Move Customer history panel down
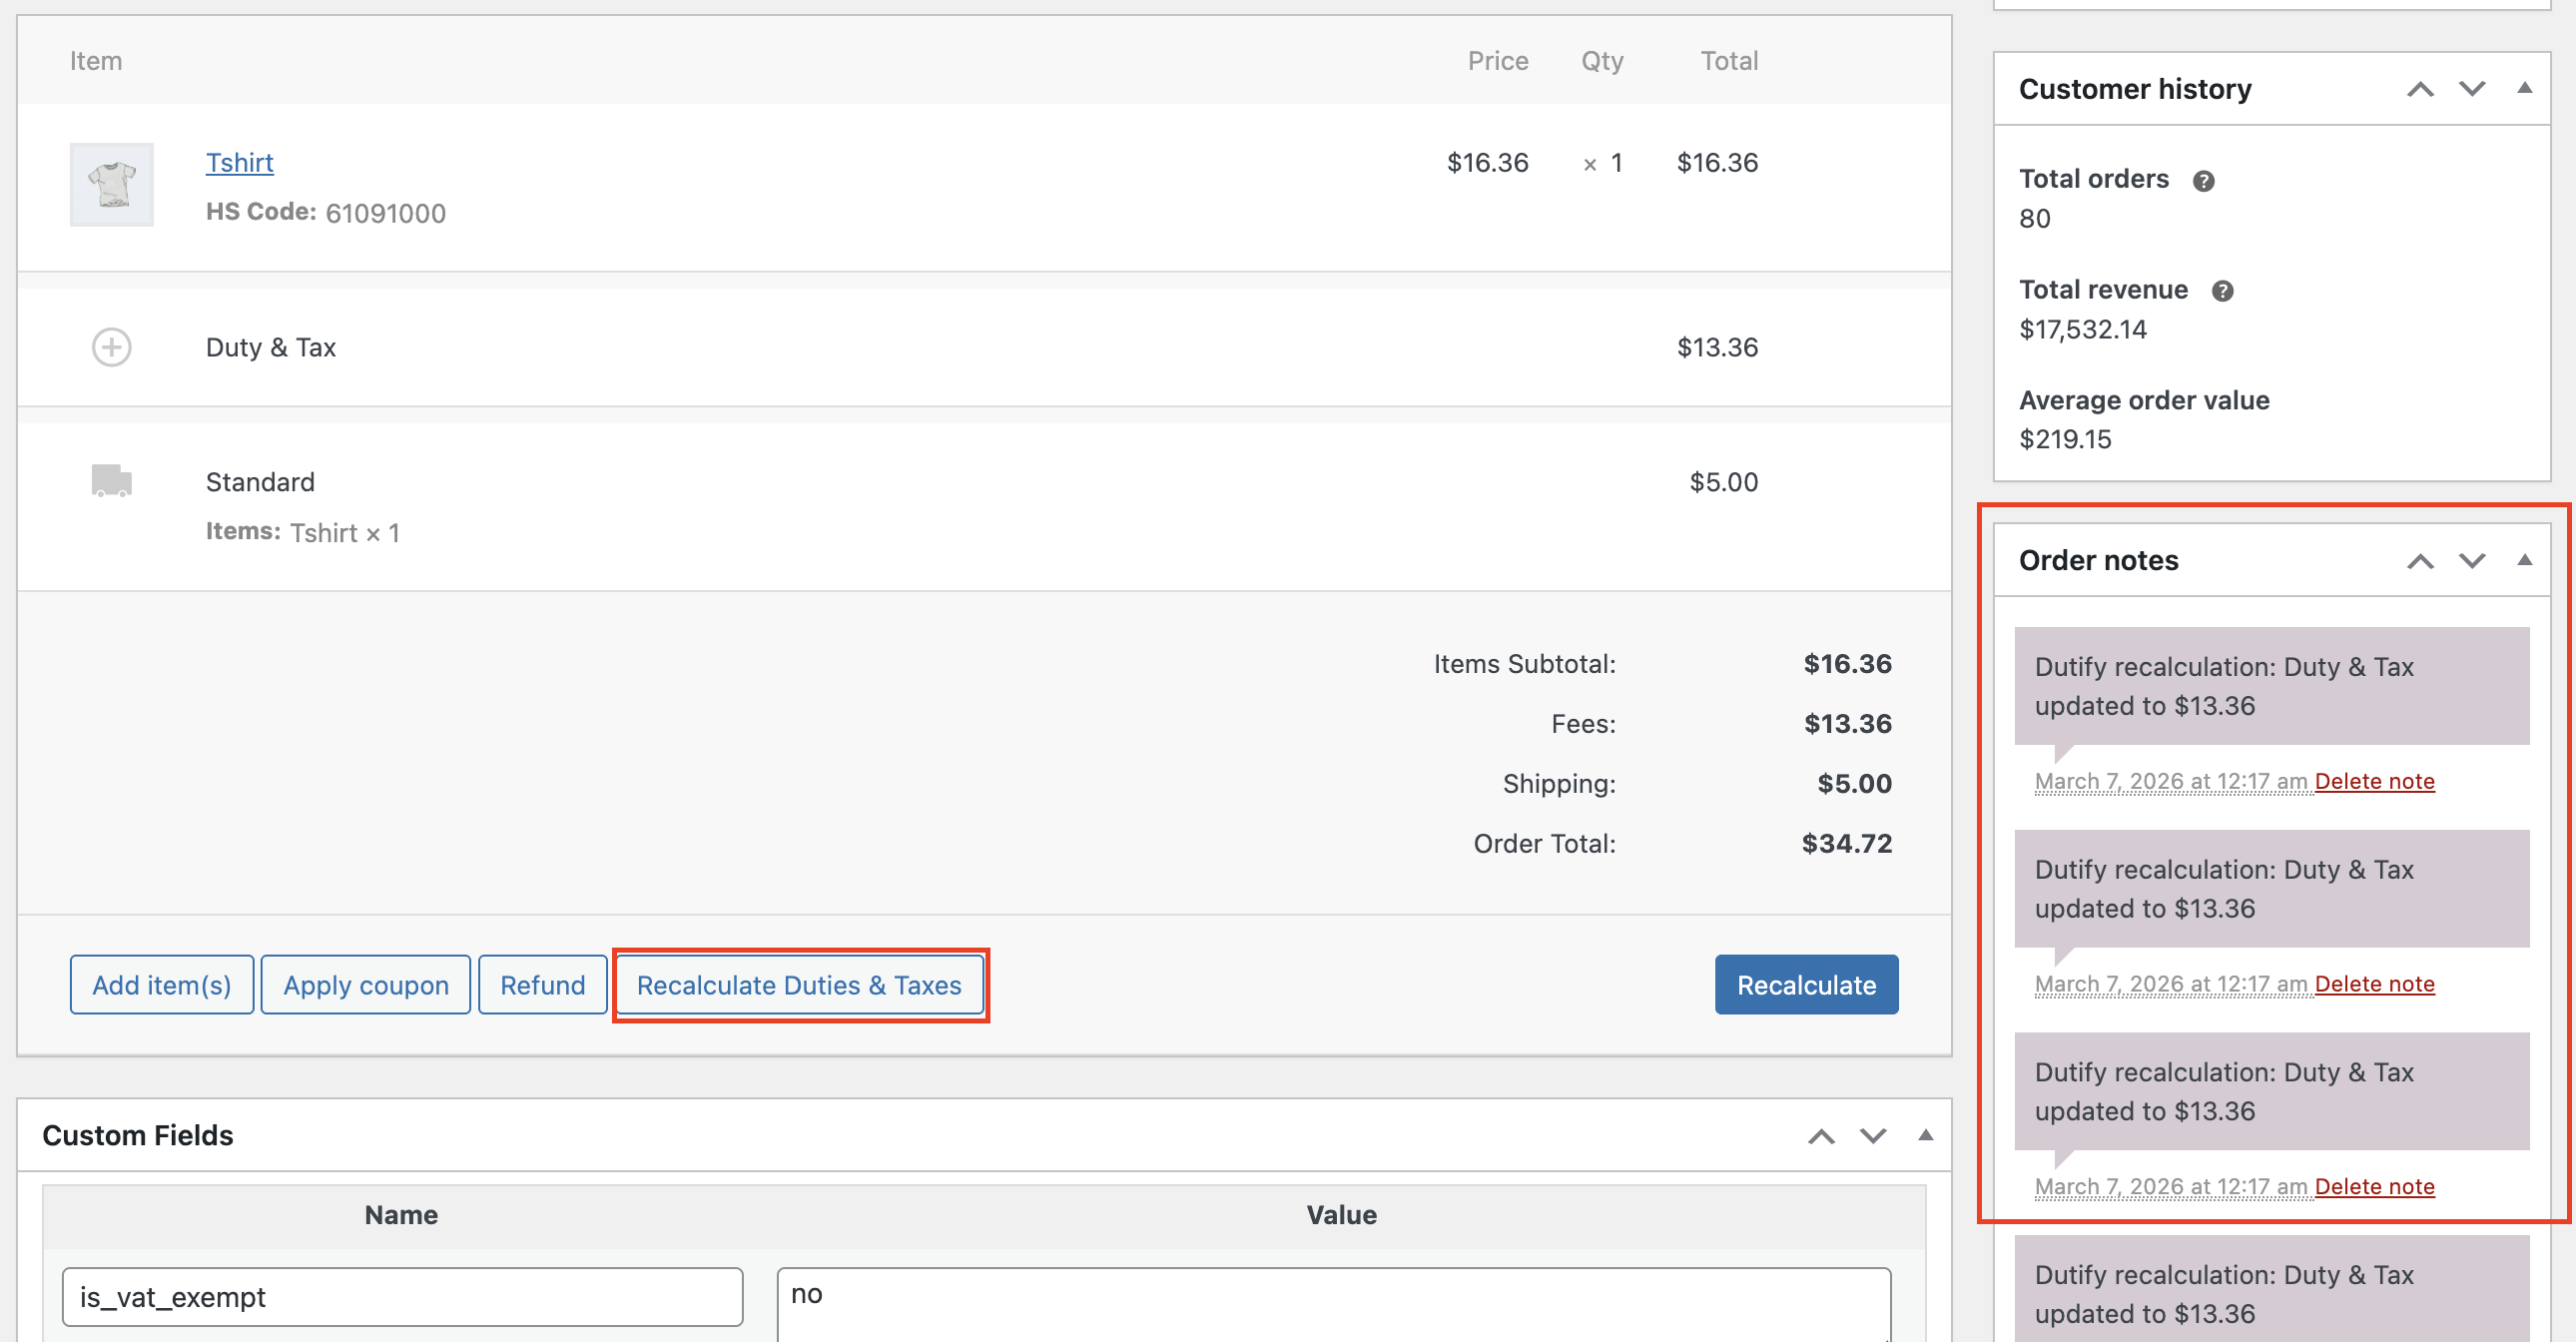Screen dimensions: 2576x1342 [2471, 89]
